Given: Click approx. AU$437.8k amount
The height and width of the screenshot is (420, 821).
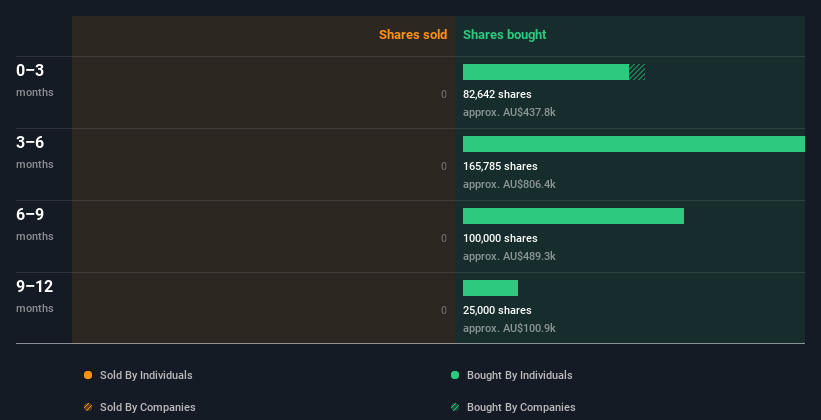Looking at the screenshot, I should [509, 112].
